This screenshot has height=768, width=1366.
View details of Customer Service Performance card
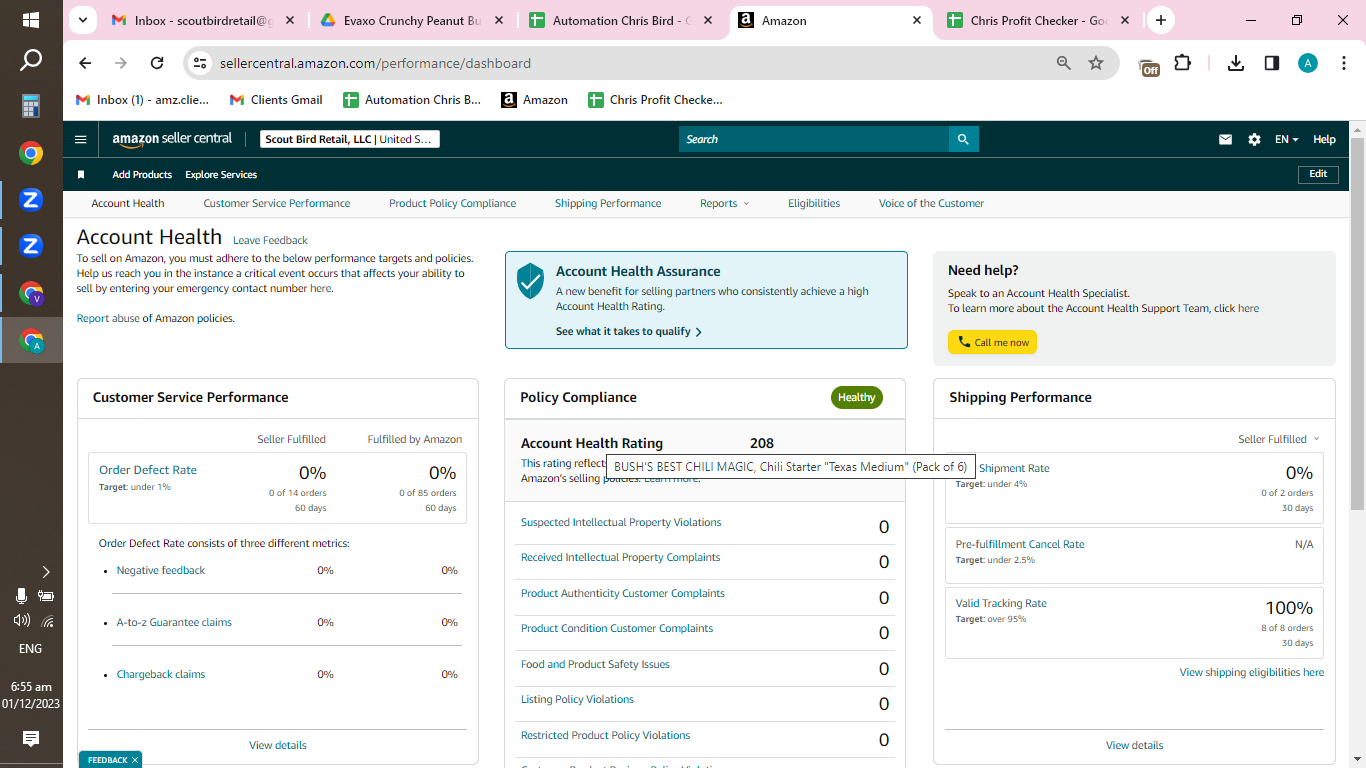click(278, 745)
